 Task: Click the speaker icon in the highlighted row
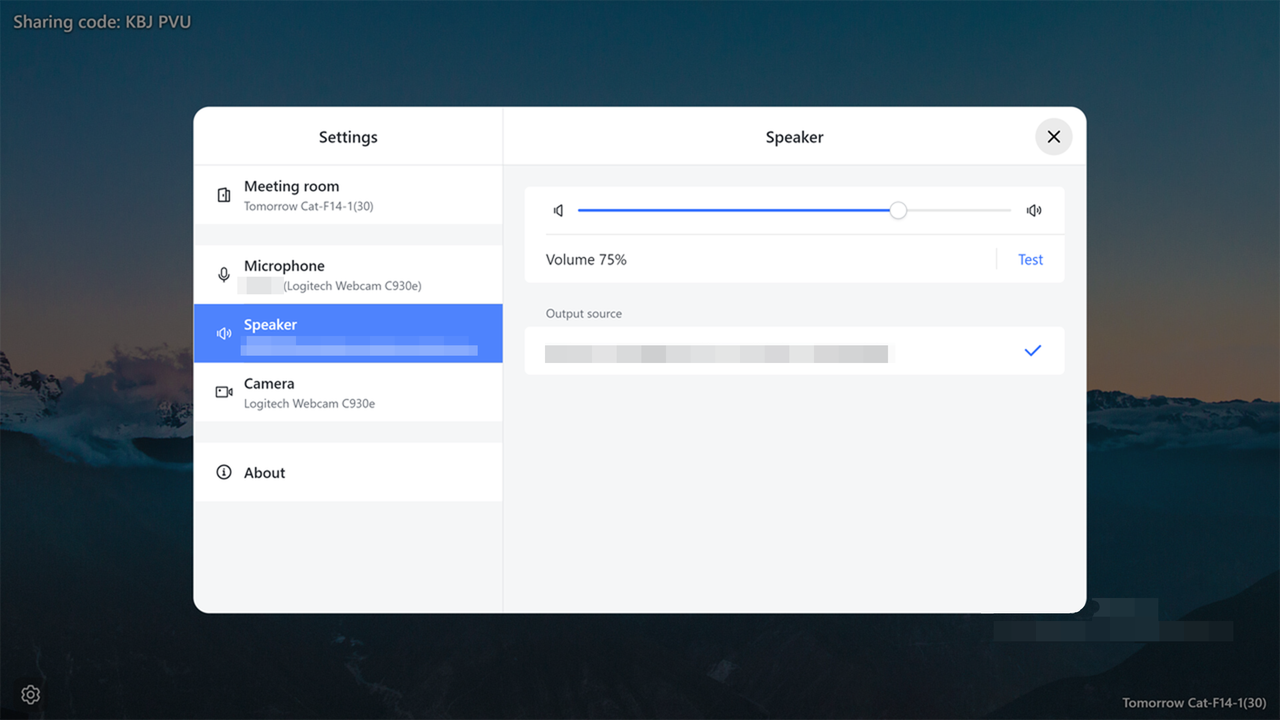[224, 333]
